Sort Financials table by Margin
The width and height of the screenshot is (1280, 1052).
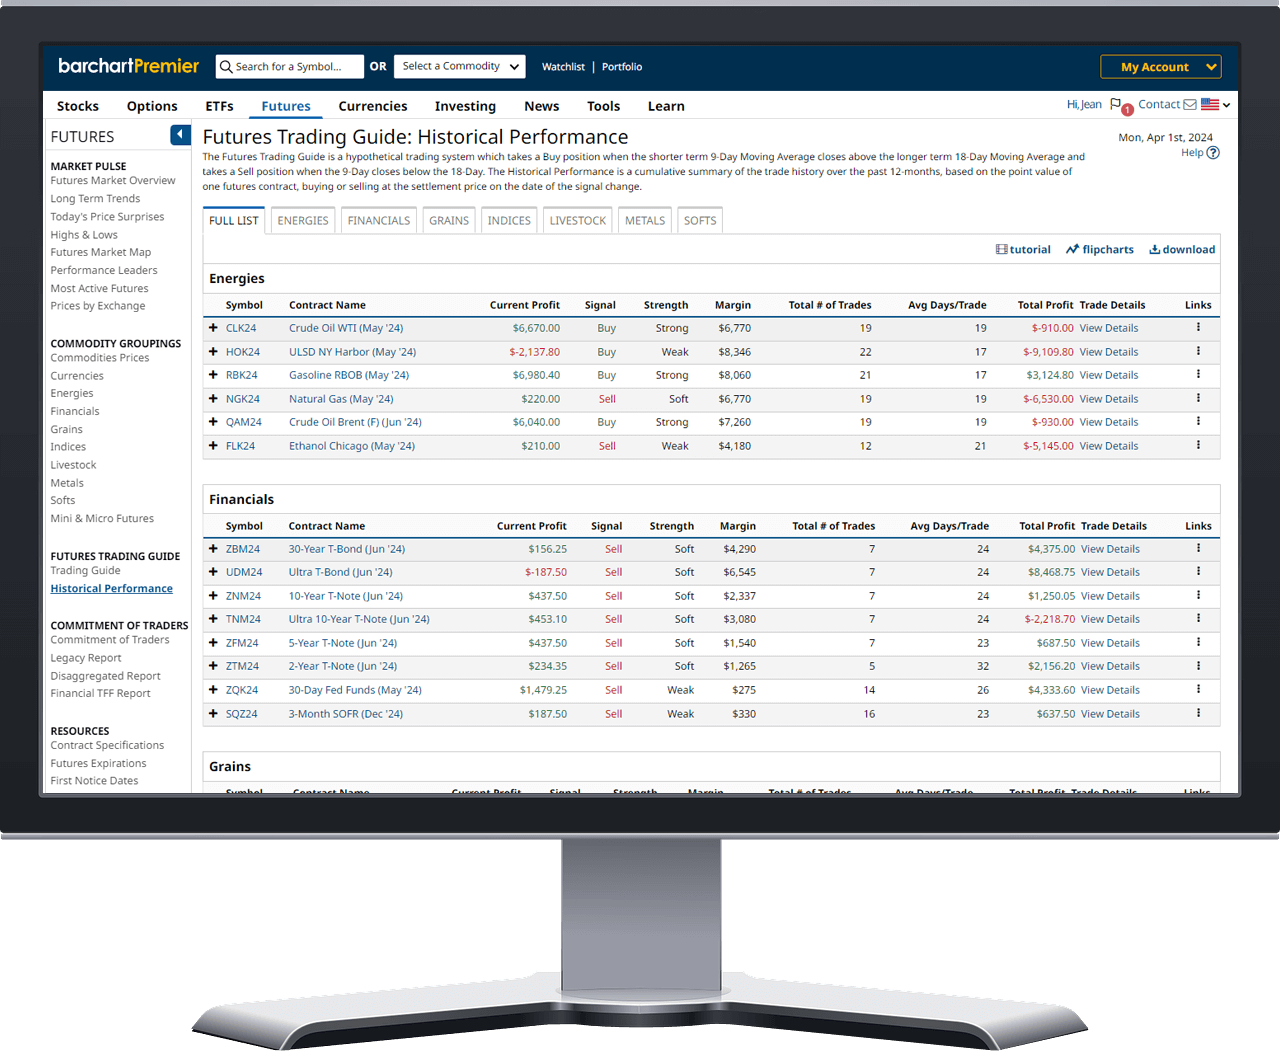coord(738,526)
